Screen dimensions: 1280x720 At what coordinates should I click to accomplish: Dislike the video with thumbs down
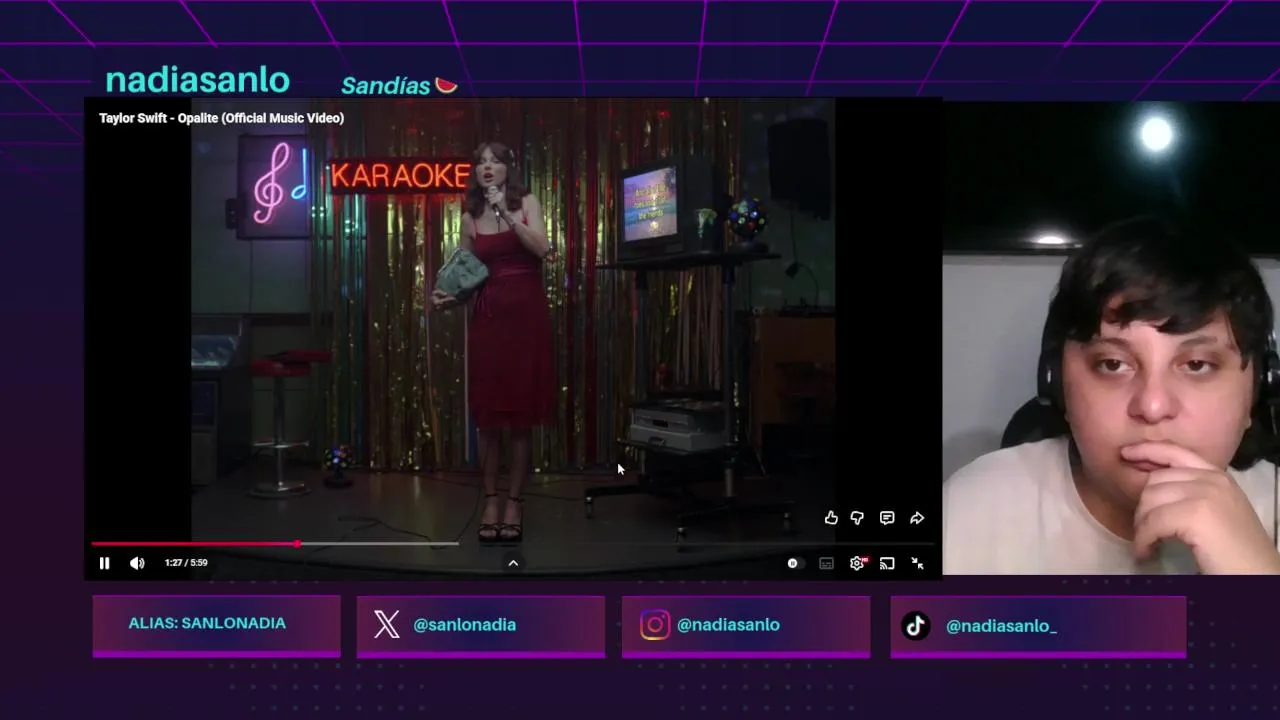tap(857, 518)
